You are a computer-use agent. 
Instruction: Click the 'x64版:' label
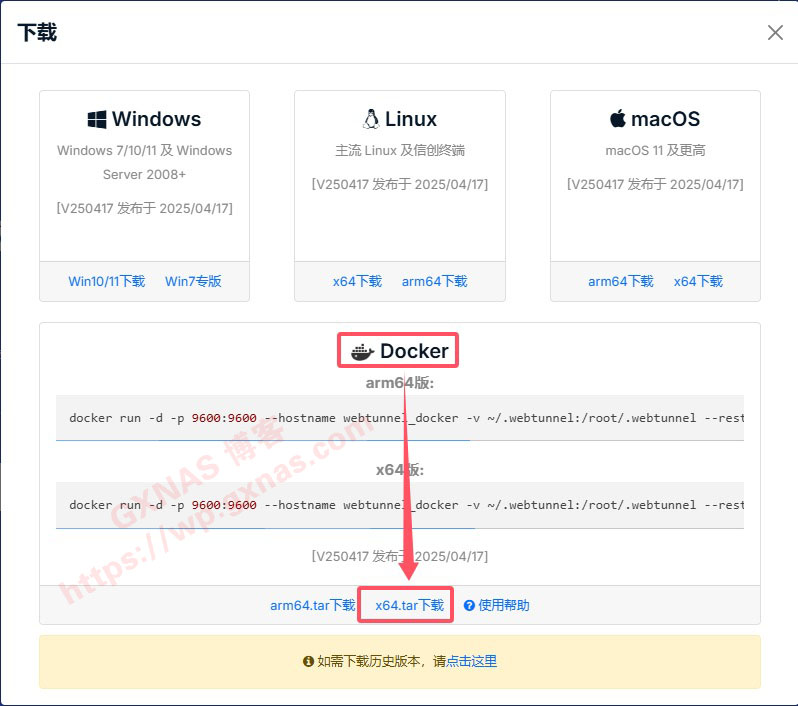pyautogui.click(x=400, y=470)
